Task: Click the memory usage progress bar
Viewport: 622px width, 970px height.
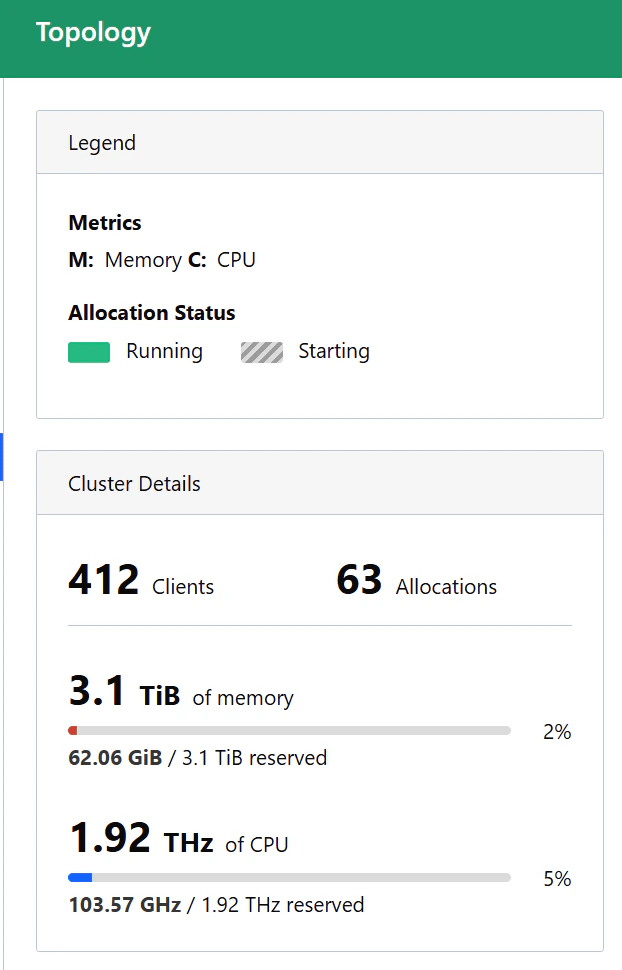Action: pyautogui.click(x=289, y=731)
